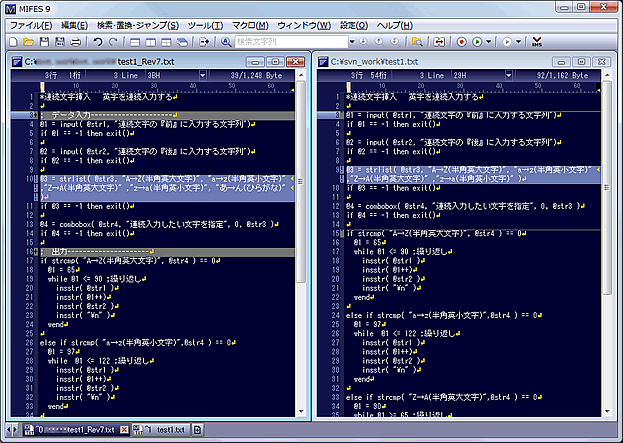Expand the search string dropdown arrow
Image resolution: width=623 pixels, height=443 pixels.
click(x=351, y=42)
